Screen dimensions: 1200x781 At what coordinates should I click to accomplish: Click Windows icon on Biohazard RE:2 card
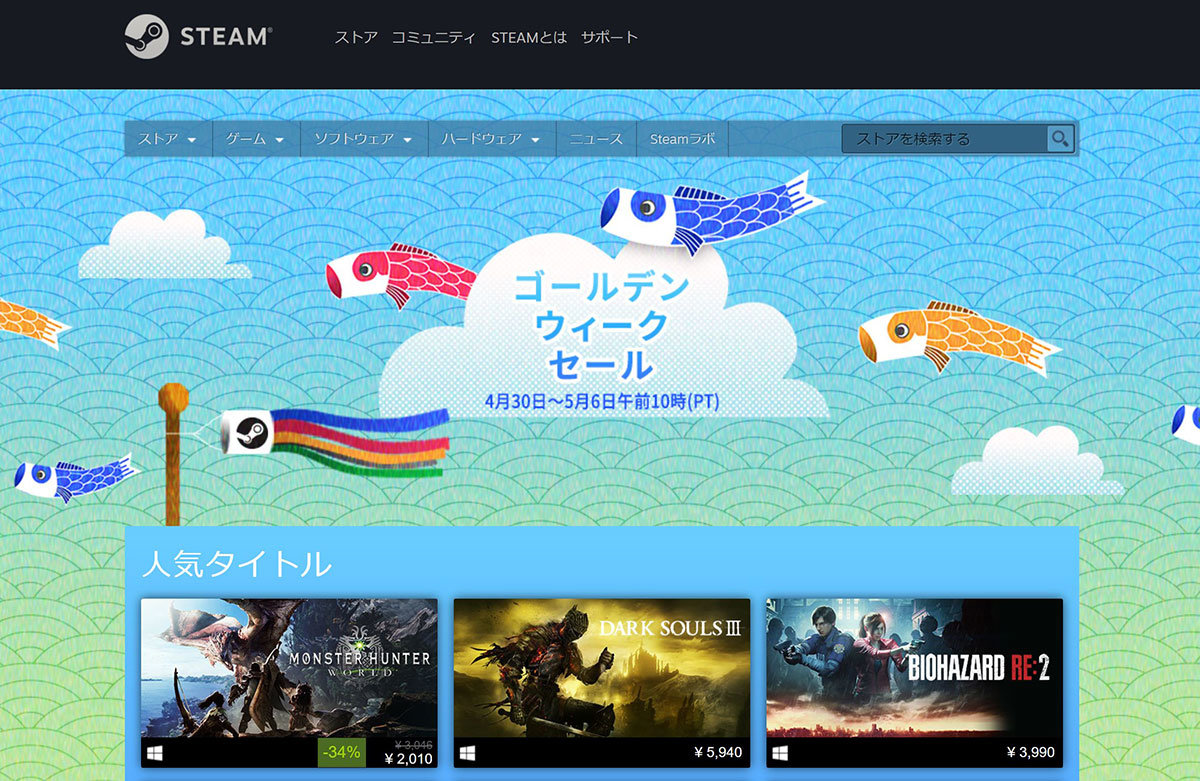point(780,752)
